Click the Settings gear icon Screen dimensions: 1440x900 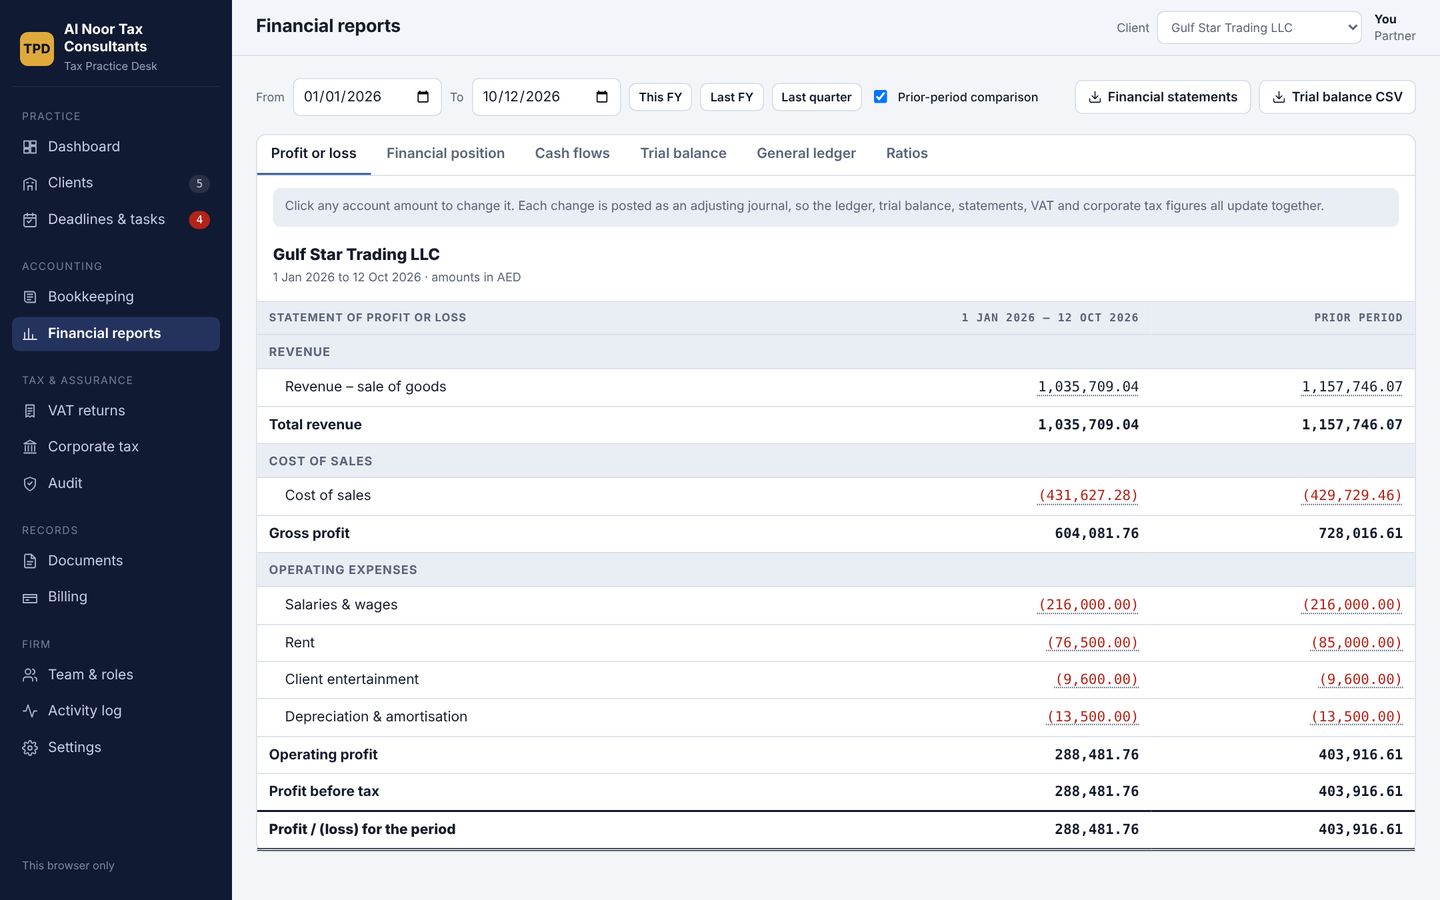(x=30, y=748)
